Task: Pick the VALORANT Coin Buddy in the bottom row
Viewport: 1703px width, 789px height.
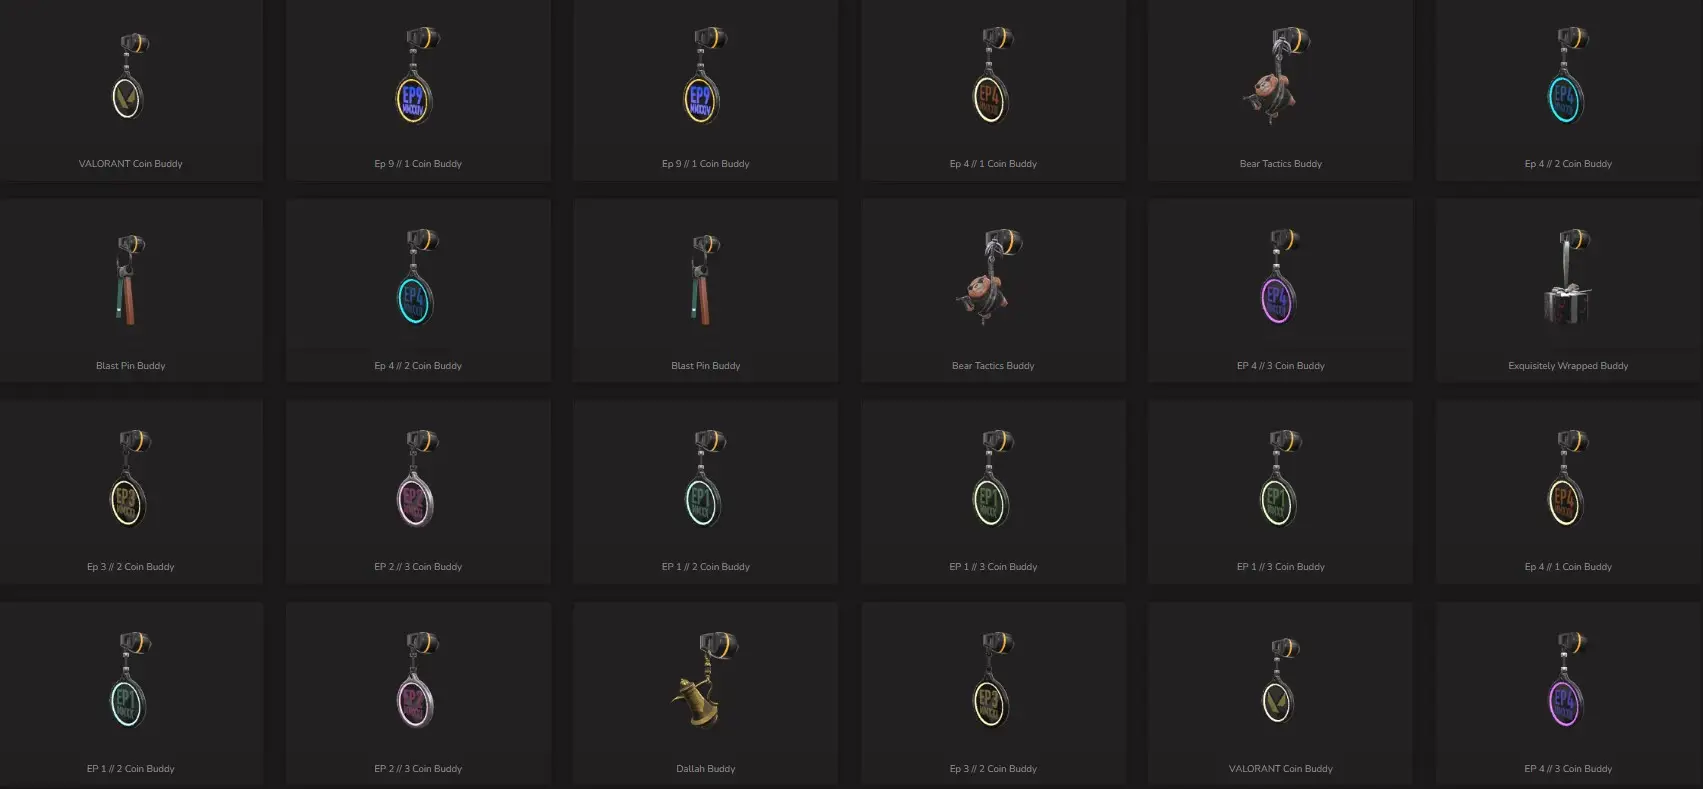Action: tap(1280, 693)
